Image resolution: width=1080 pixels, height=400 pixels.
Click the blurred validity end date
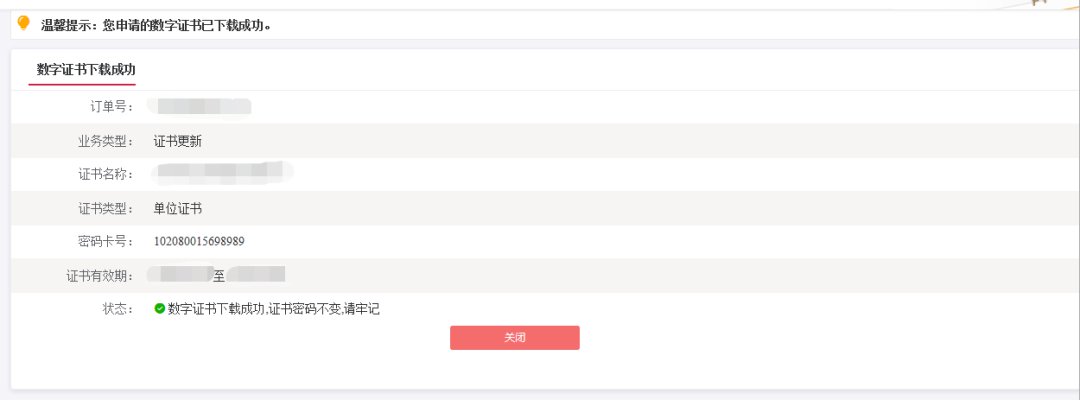(x=256, y=274)
